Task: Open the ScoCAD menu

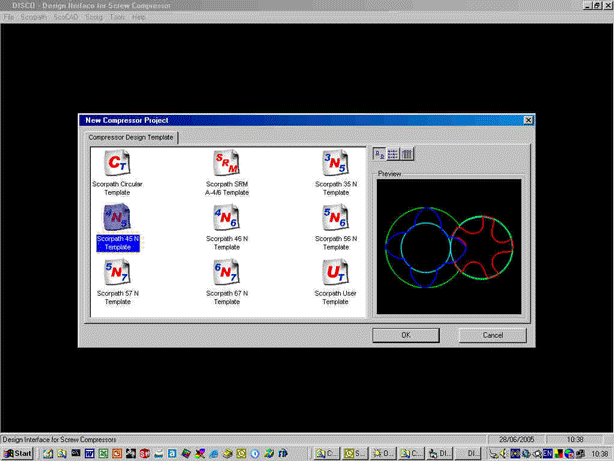Action: (x=65, y=17)
